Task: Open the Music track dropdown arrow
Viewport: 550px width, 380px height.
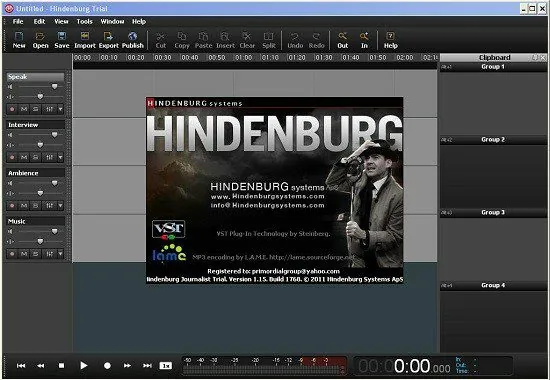Action: [60, 253]
